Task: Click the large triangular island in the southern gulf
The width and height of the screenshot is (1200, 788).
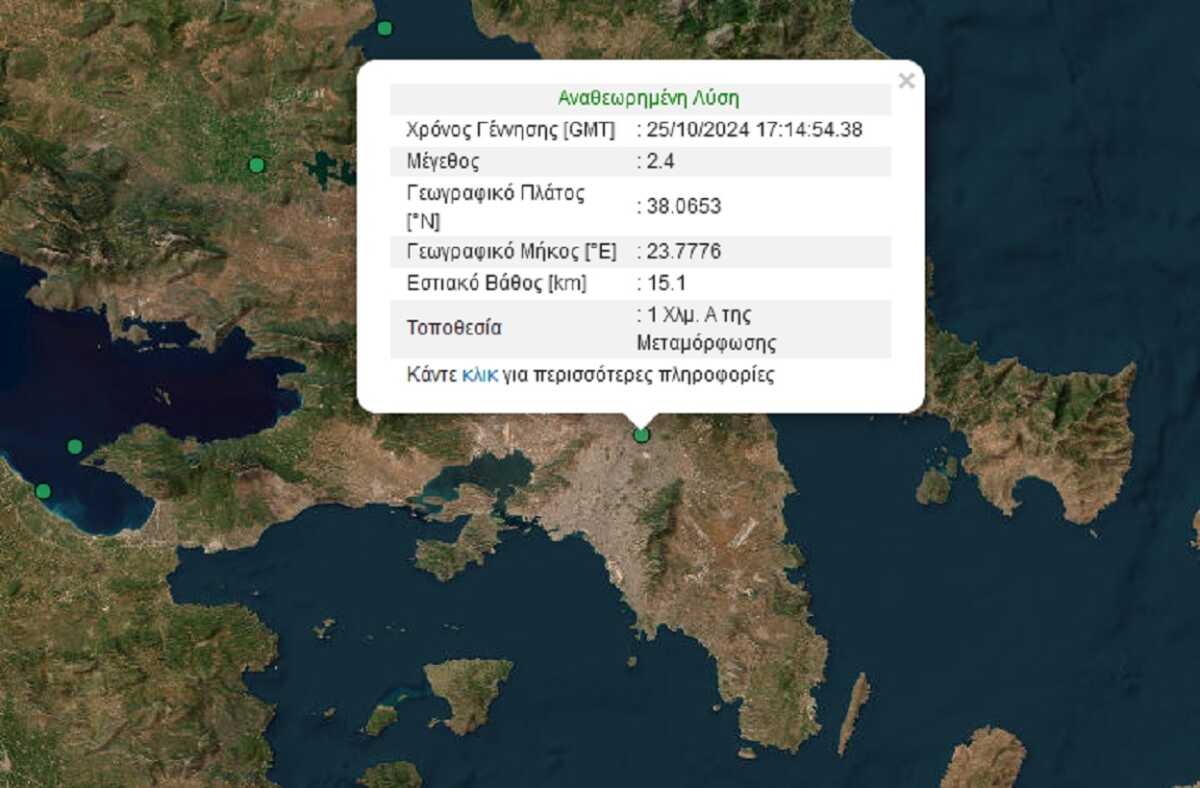Action: (x=468, y=692)
